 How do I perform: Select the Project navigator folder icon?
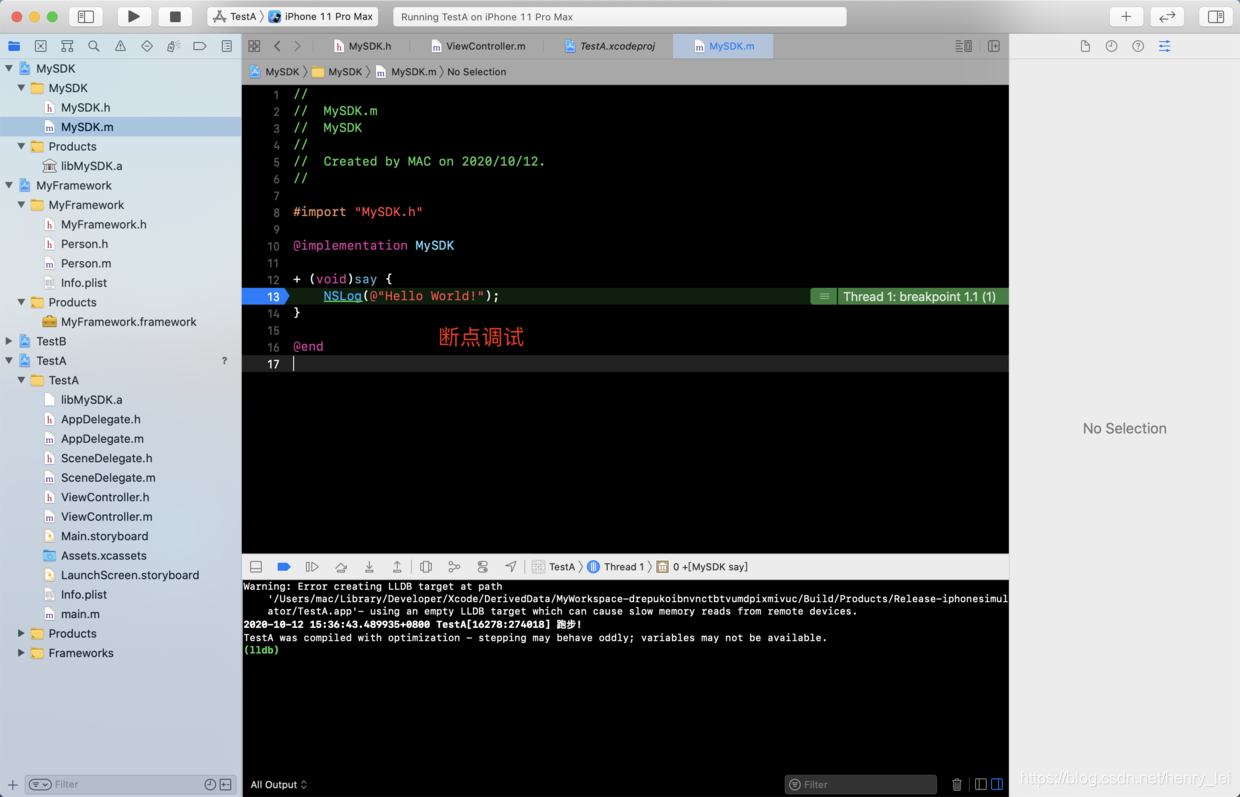click(14, 46)
